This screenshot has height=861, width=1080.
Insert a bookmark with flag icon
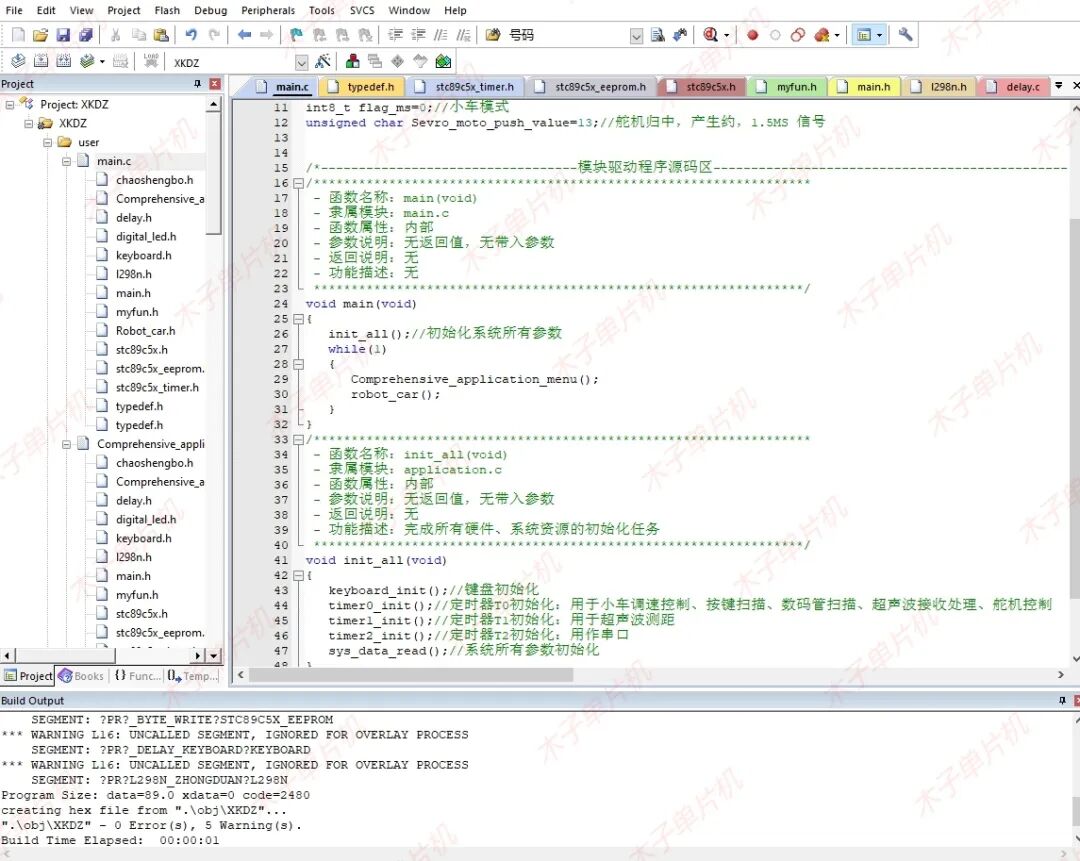296,34
